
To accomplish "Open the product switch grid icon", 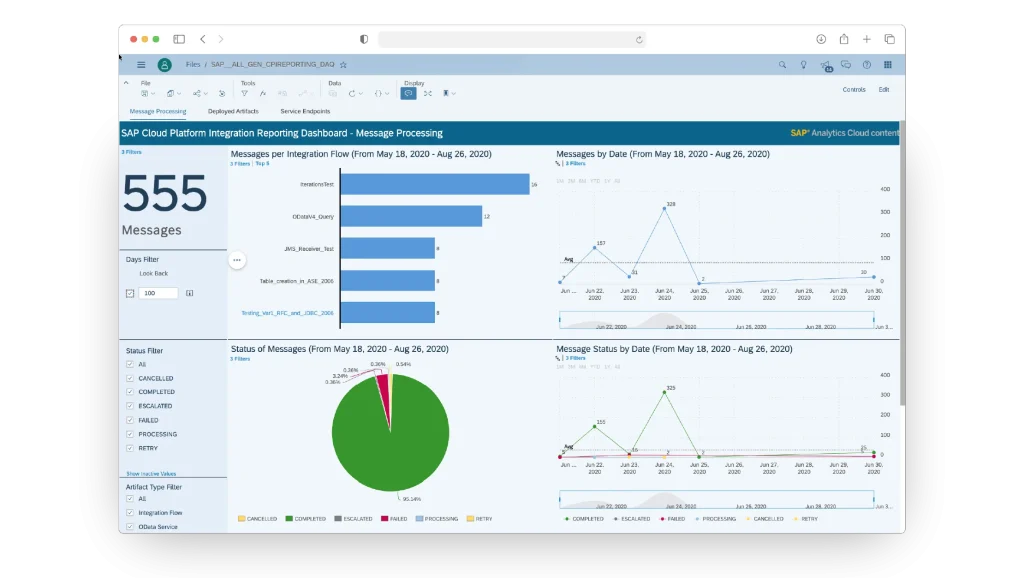I will pos(888,65).
